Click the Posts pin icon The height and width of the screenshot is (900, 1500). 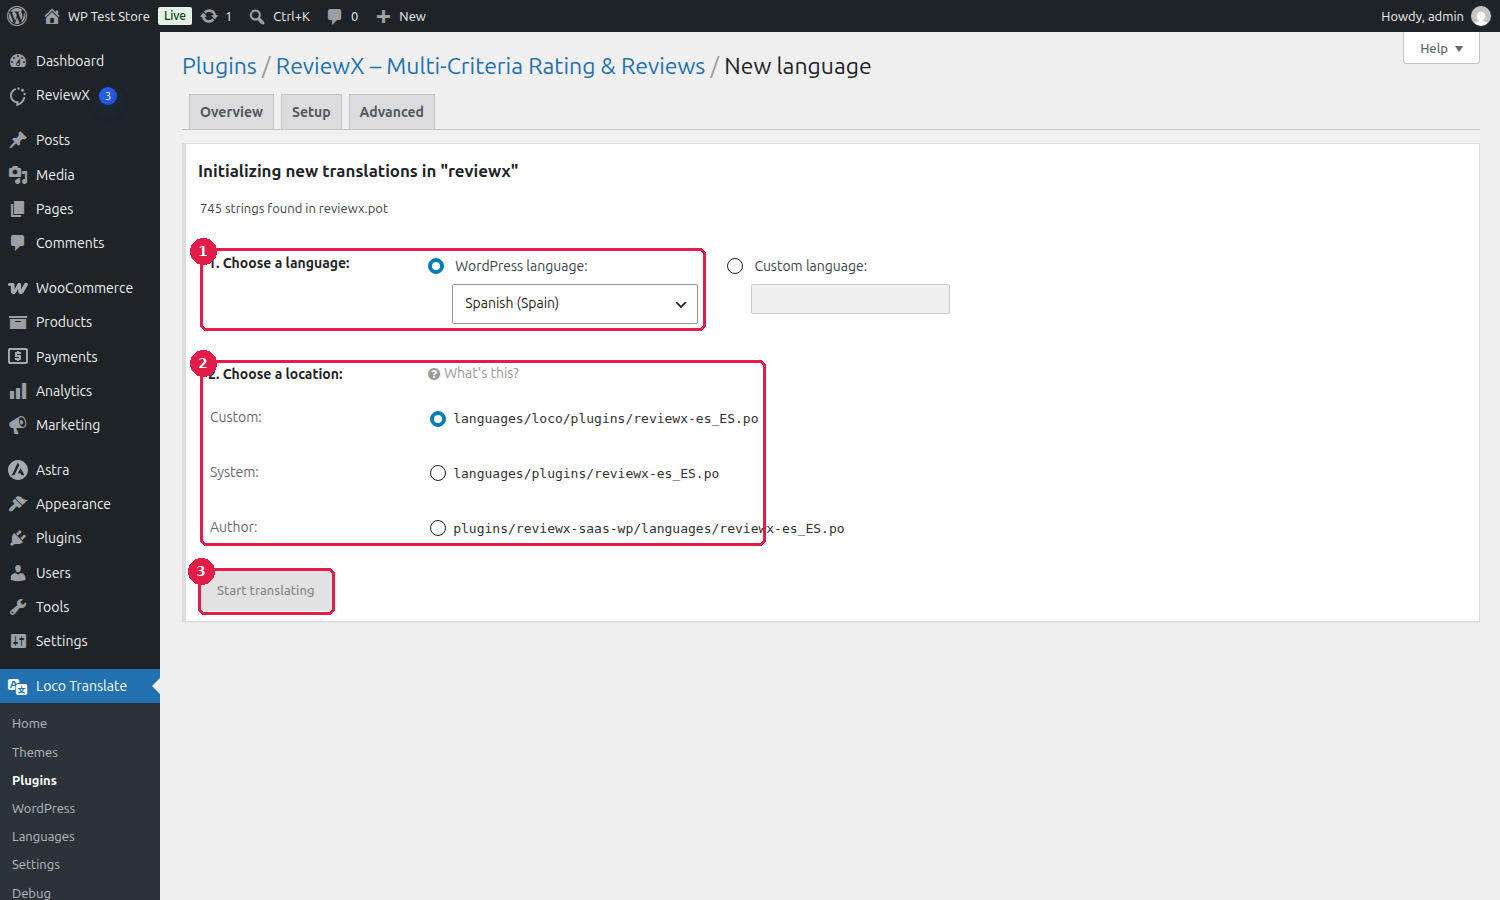18,140
